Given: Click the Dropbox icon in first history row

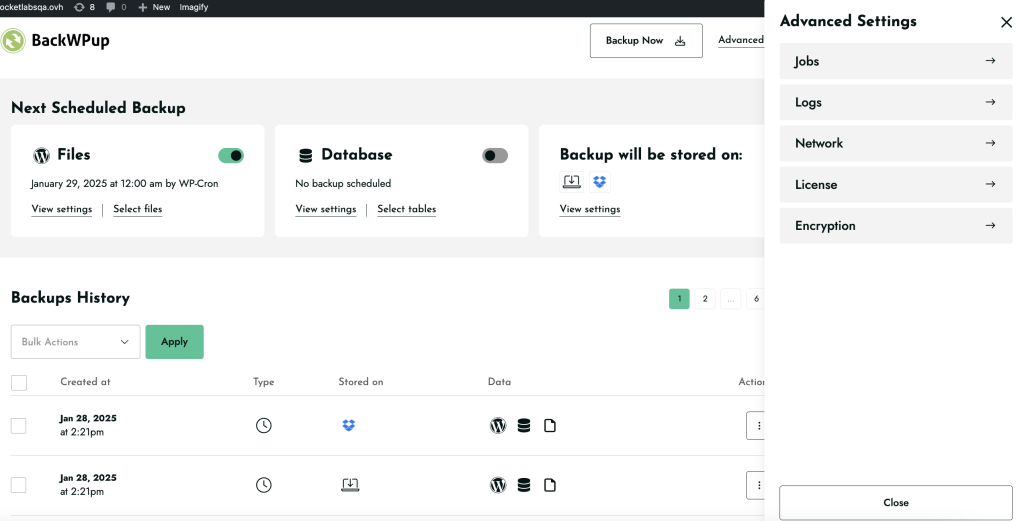Looking at the screenshot, I should pos(349,426).
